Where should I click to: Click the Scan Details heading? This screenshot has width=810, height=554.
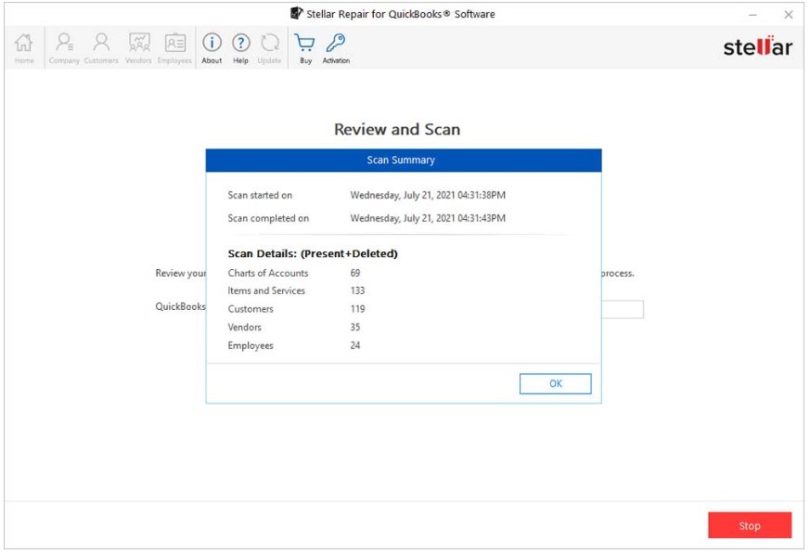pos(313,254)
